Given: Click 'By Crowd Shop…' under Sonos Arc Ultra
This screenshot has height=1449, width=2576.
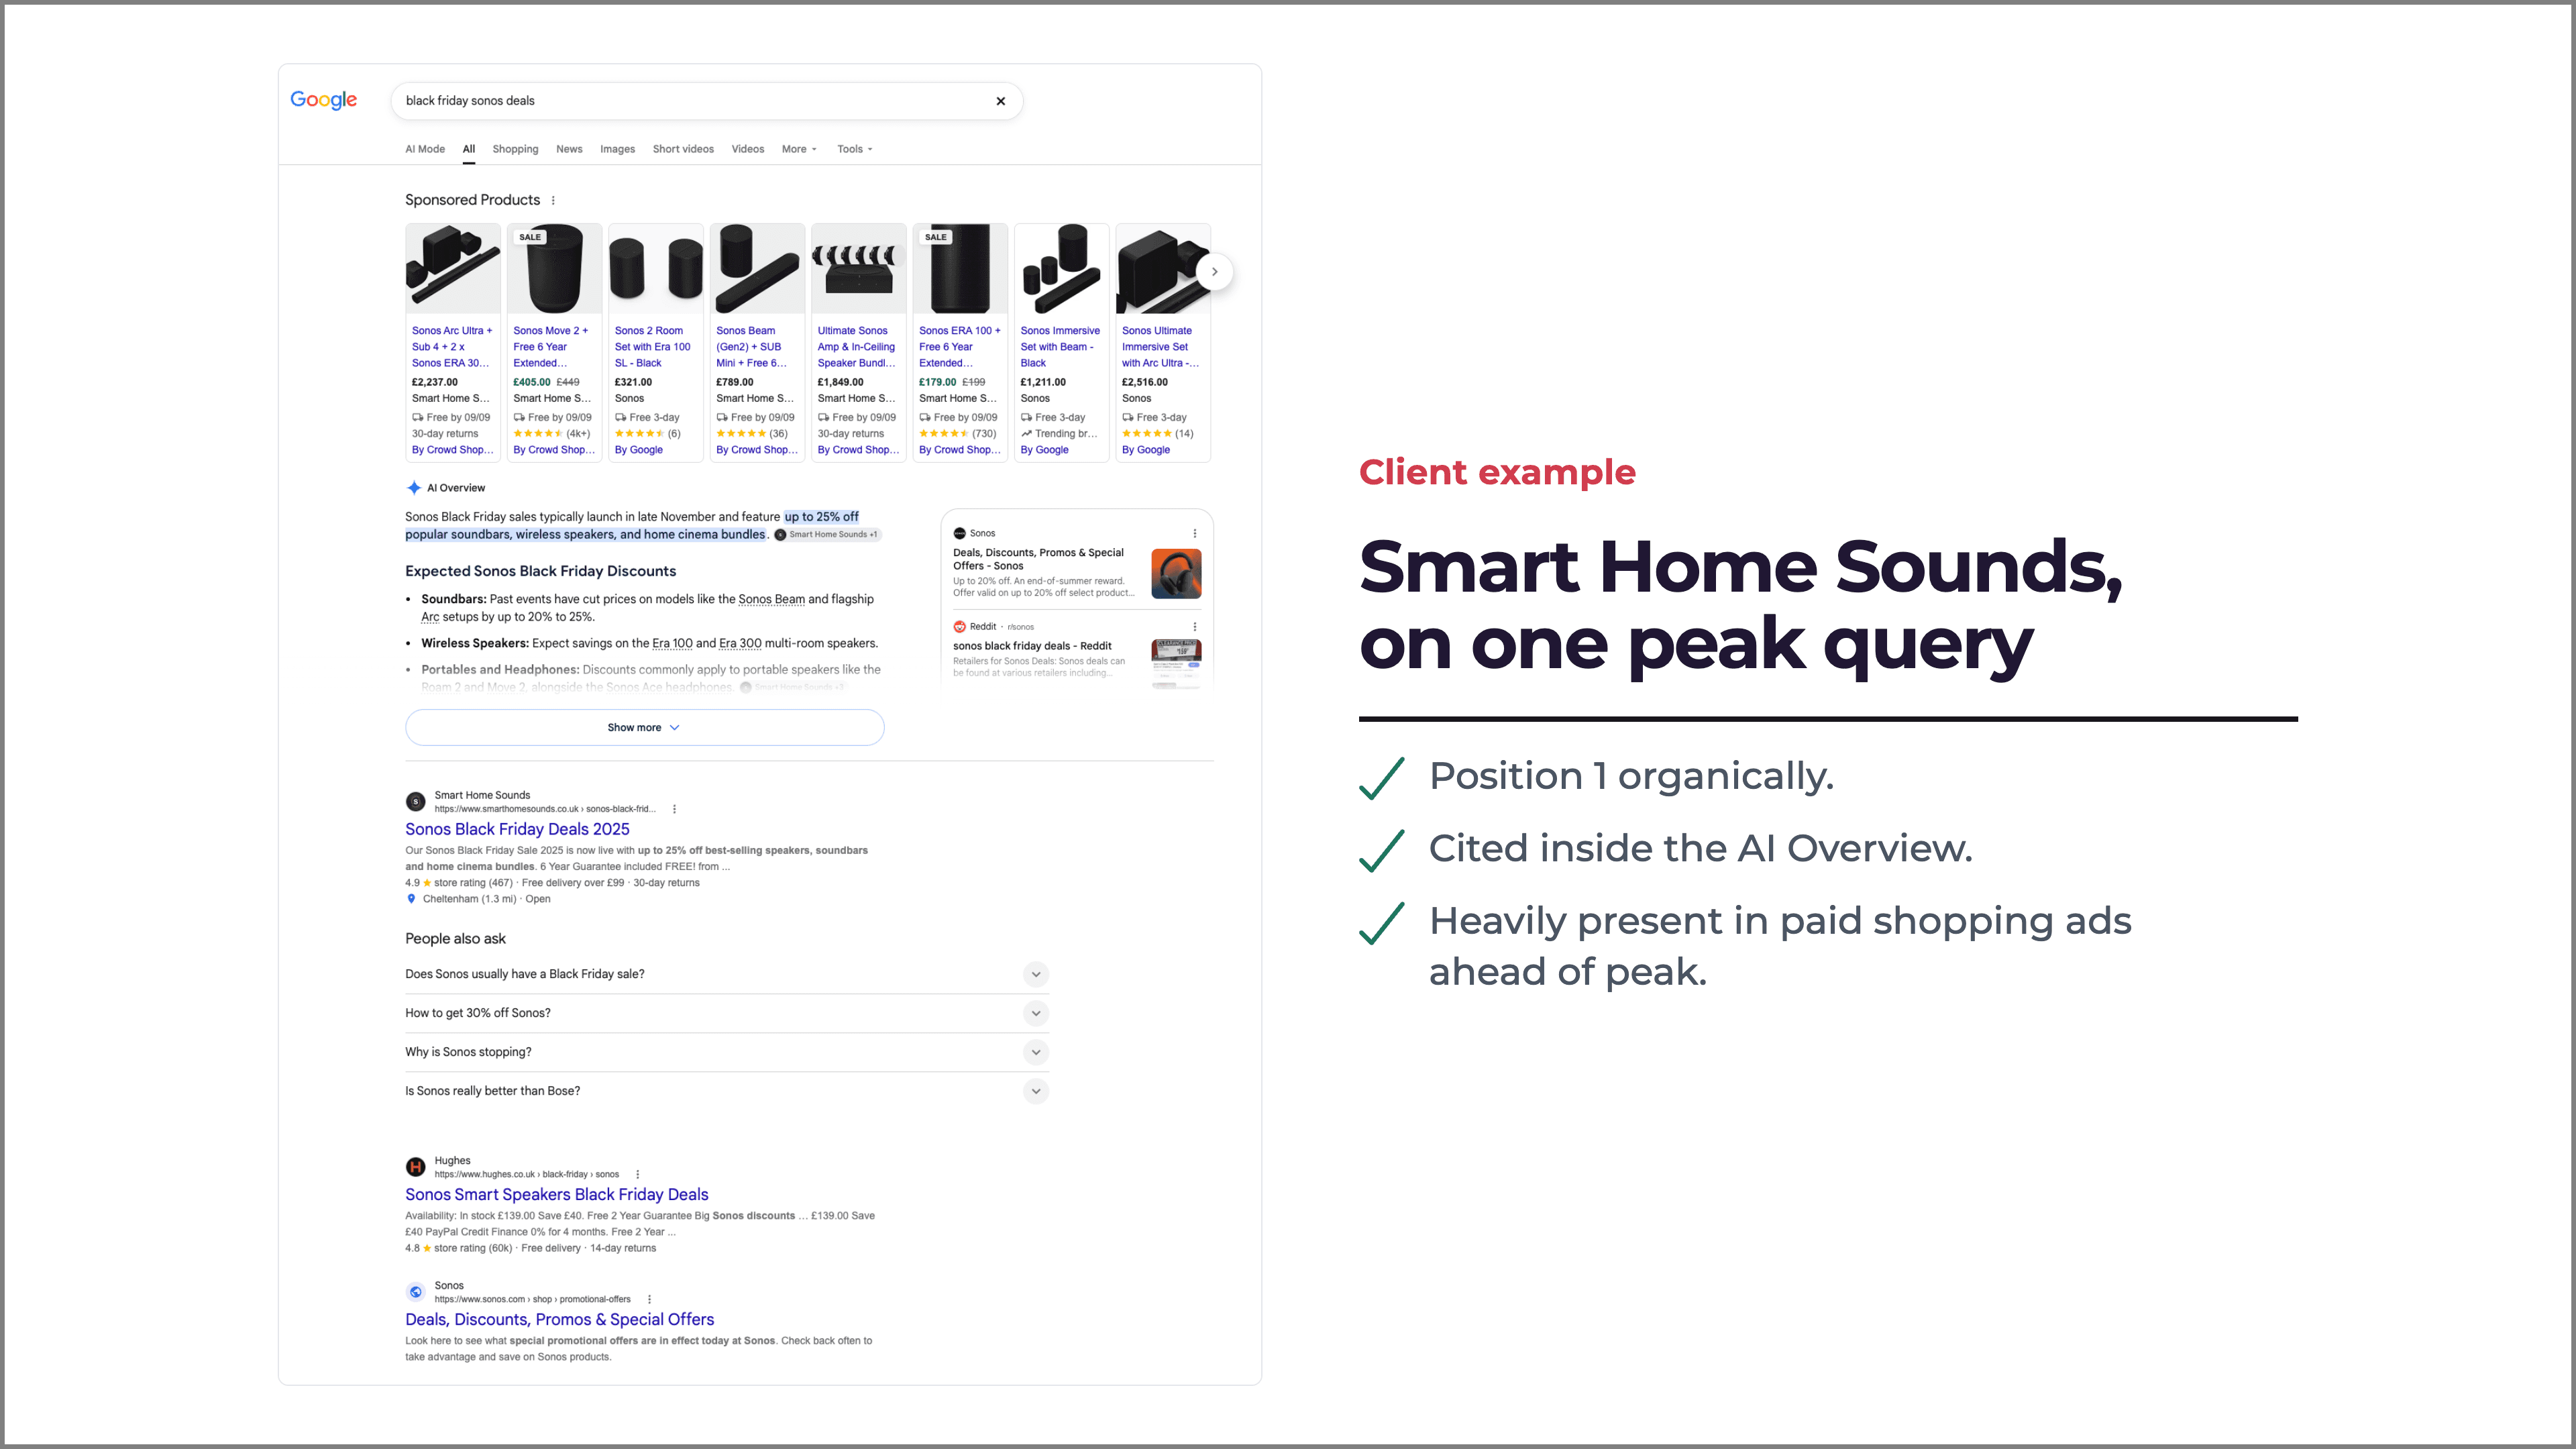Looking at the screenshot, I should 453,450.
